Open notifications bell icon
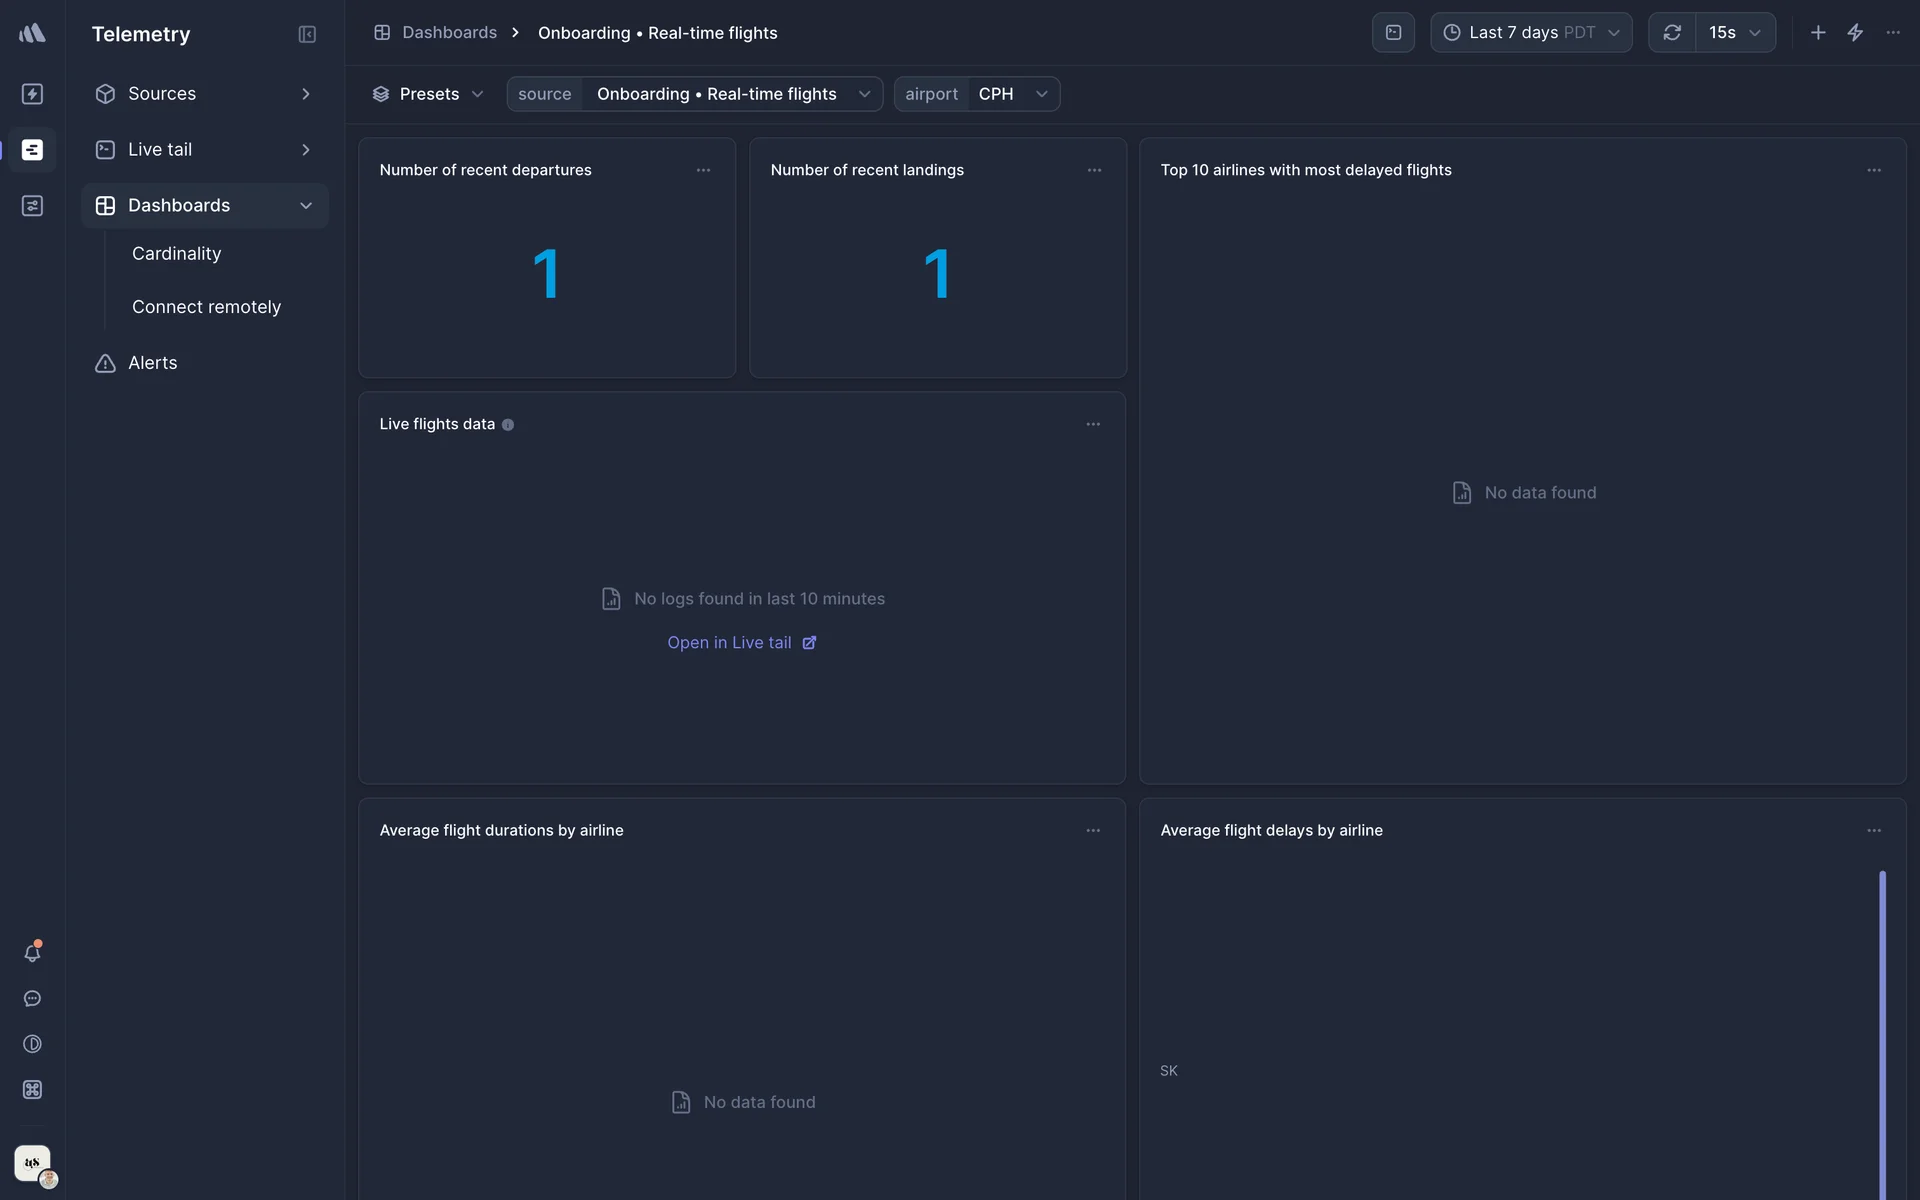 [32, 953]
